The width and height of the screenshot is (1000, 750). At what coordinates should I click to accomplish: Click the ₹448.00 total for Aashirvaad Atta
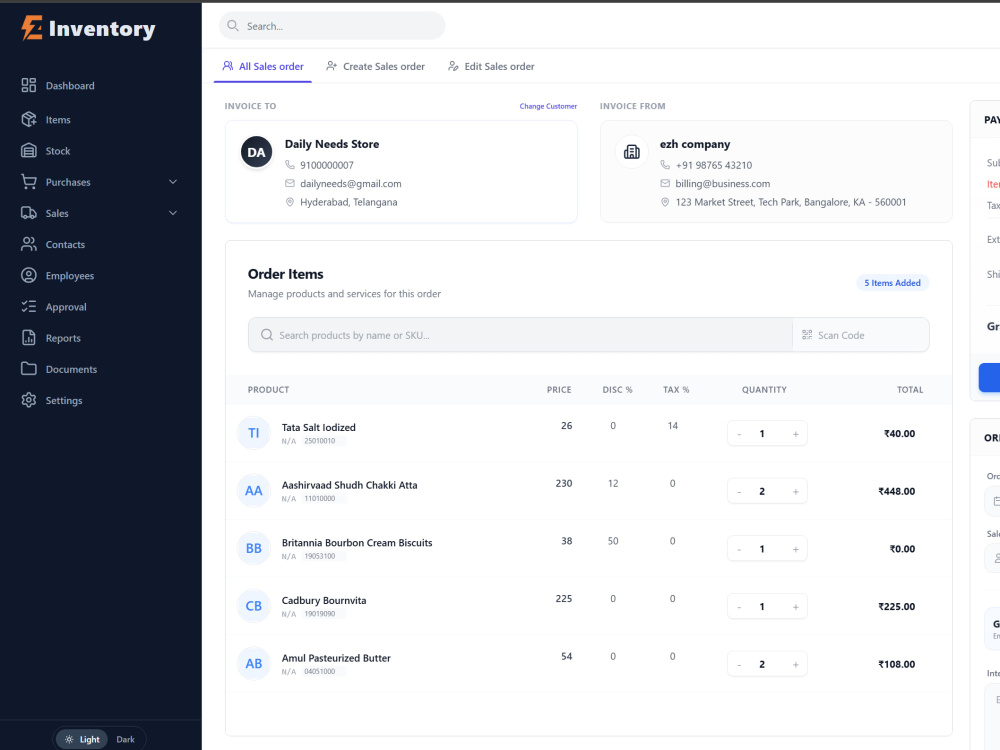coord(896,491)
